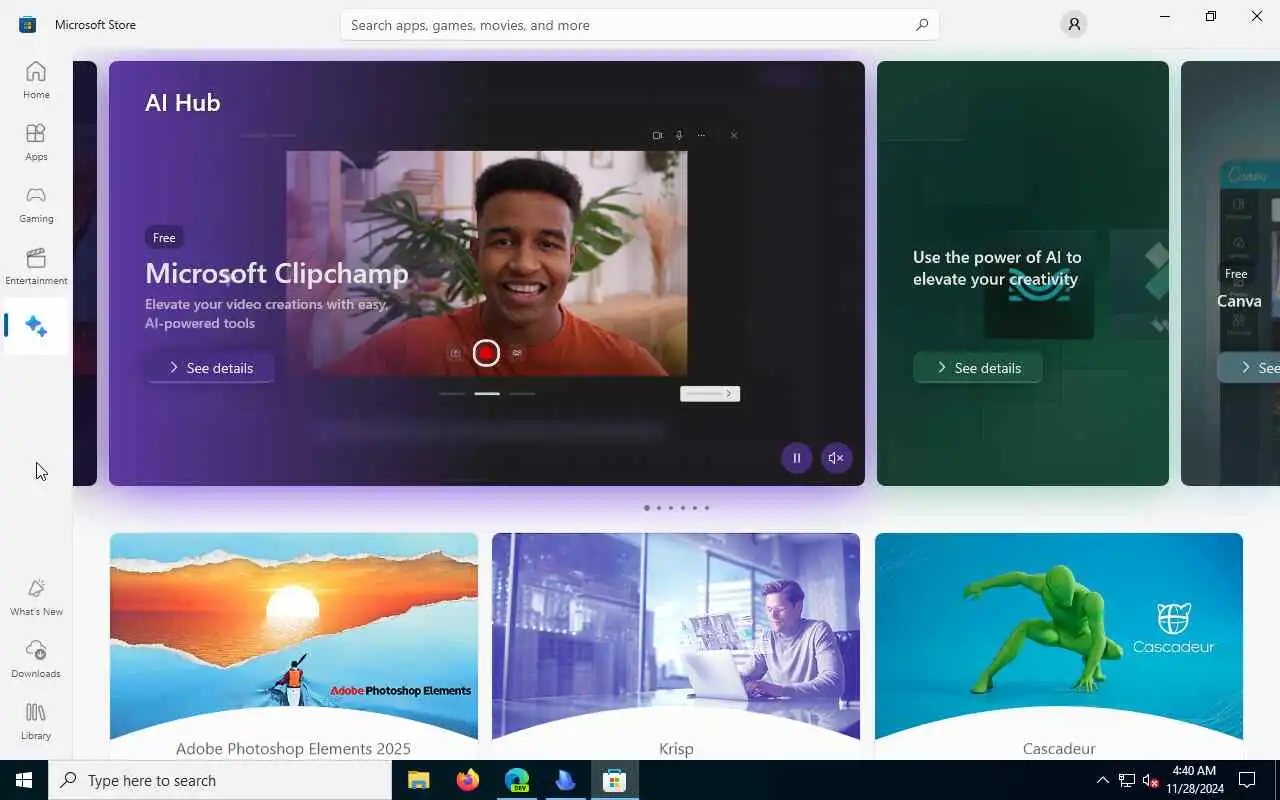
Task: Open Entertainment section in sidebar
Action: pos(36,266)
